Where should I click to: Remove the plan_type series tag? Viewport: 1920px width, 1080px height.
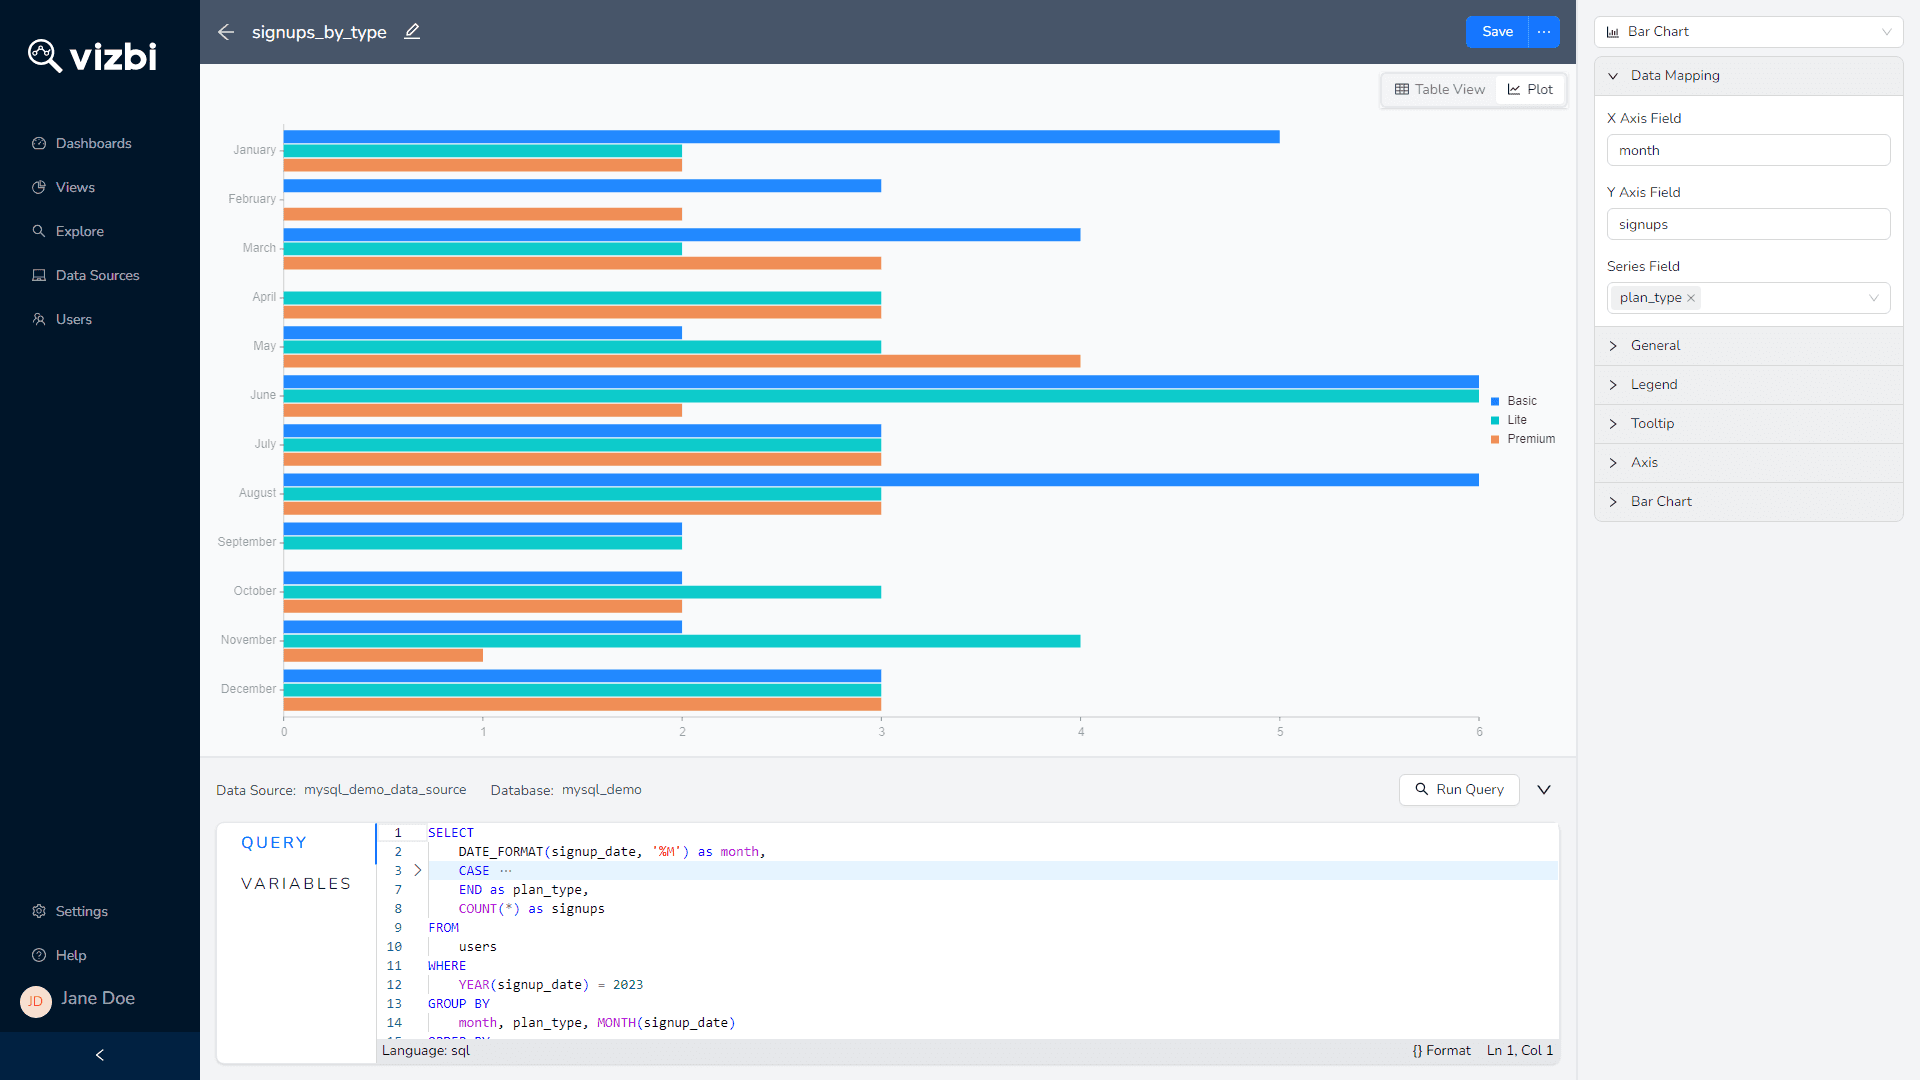pos(1691,298)
